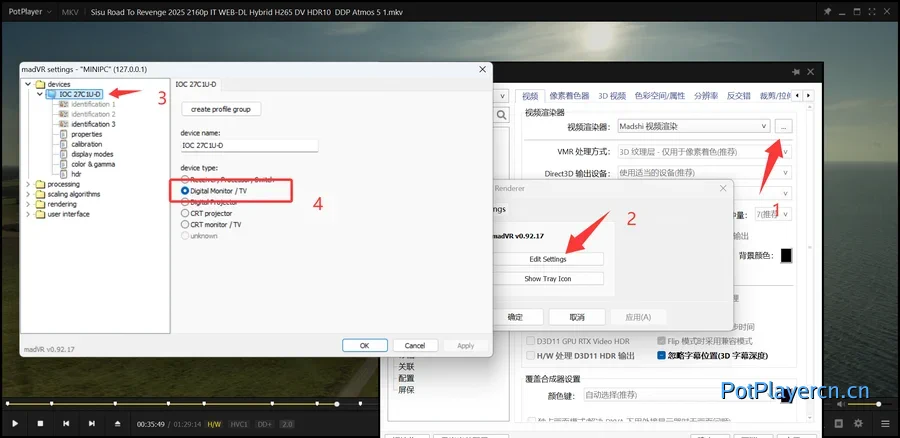Select CRT projector device type
Image resolution: width=900 pixels, height=438 pixels.
(207, 214)
